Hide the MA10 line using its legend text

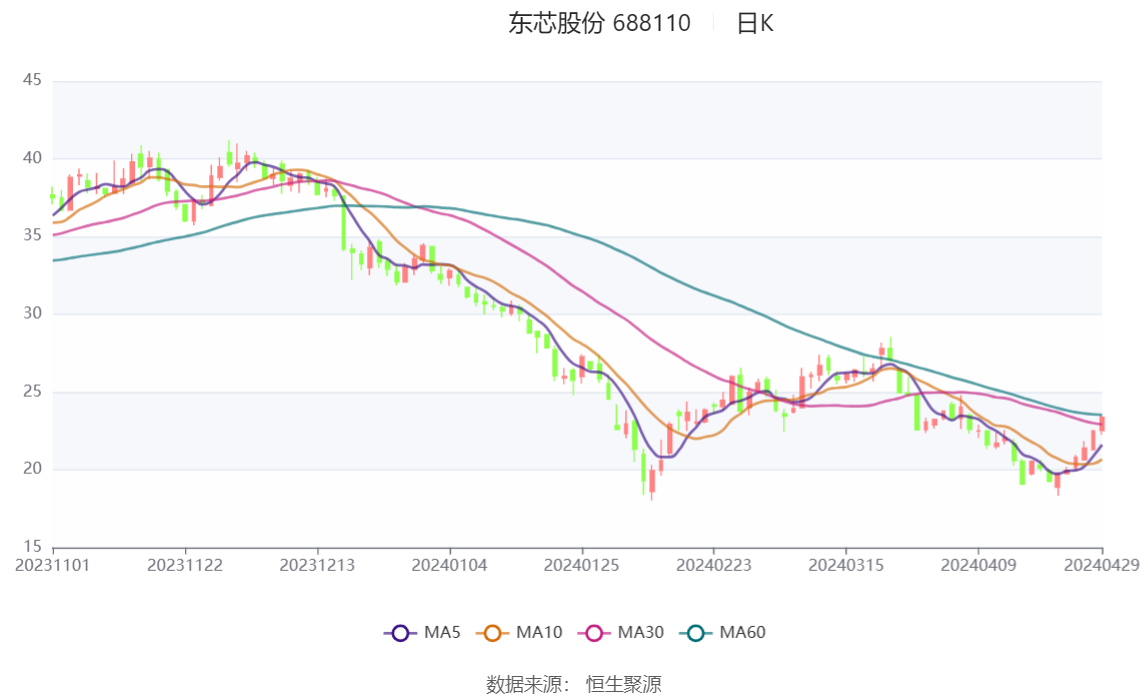(x=539, y=633)
